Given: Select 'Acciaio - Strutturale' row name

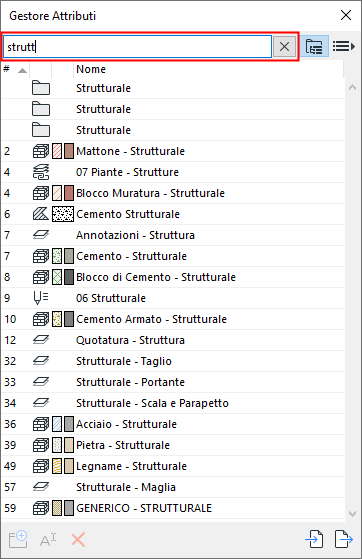Looking at the screenshot, I should pos(126,424).
